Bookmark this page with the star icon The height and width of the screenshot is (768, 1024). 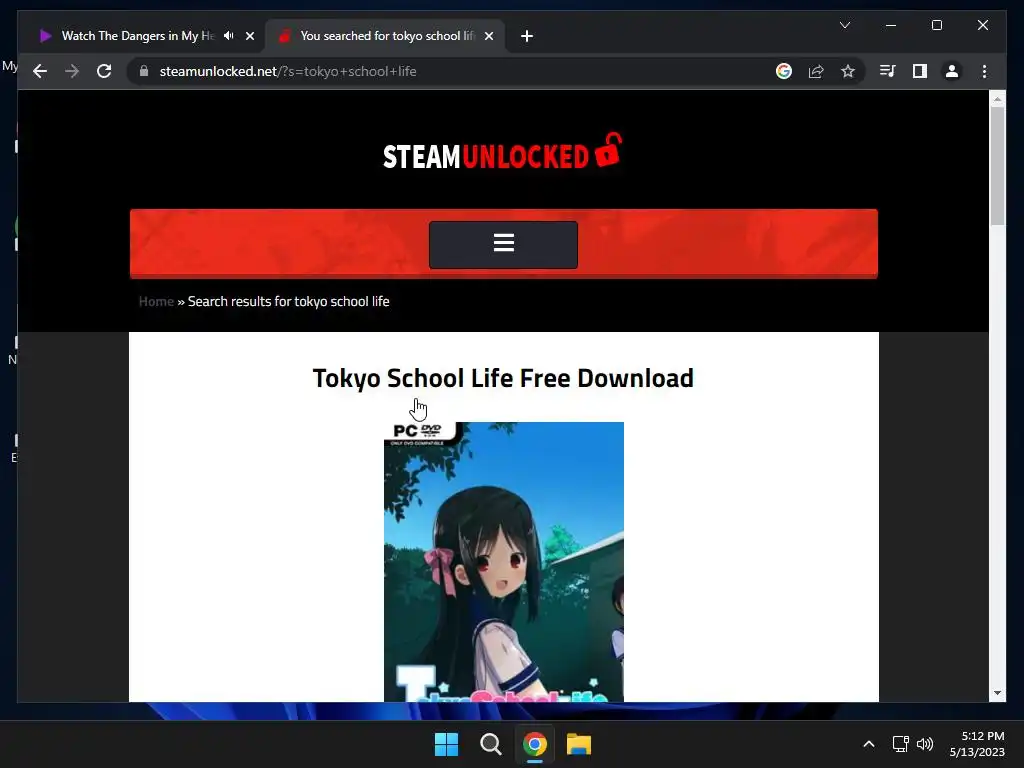coord(848,71)
